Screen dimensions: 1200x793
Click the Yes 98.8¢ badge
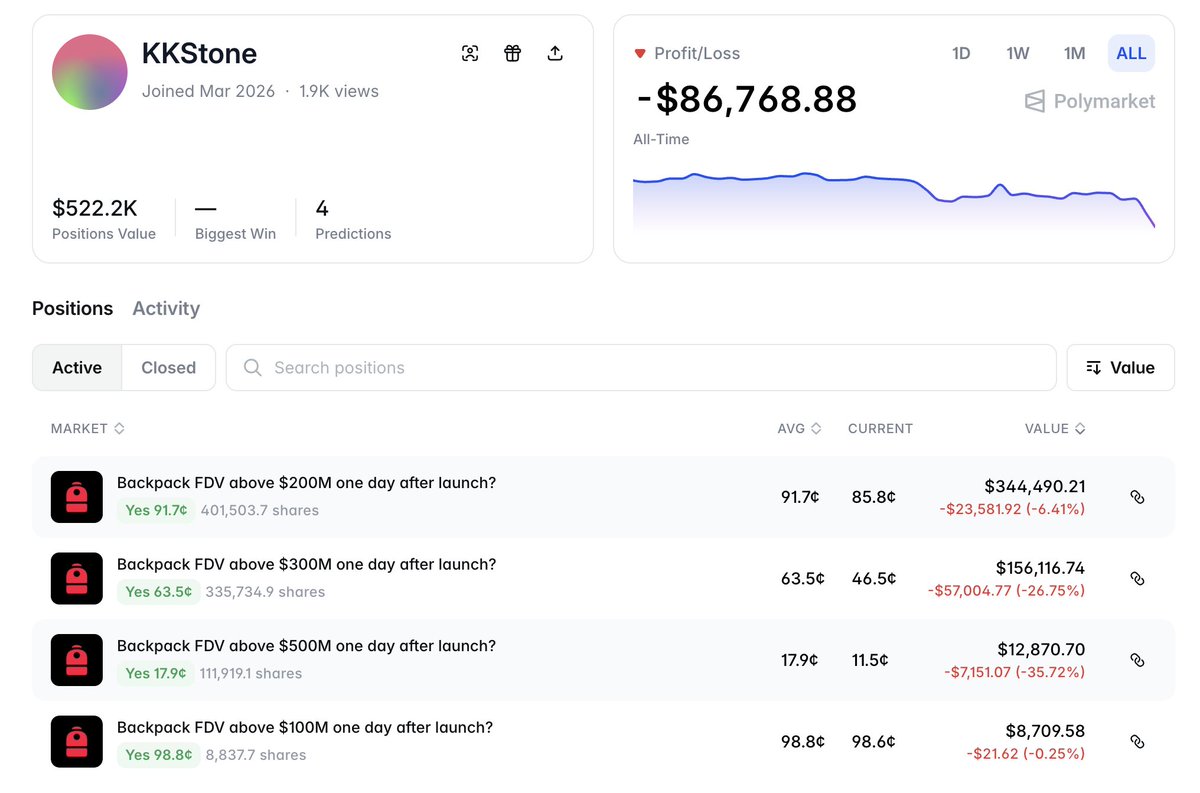[158, 755]
